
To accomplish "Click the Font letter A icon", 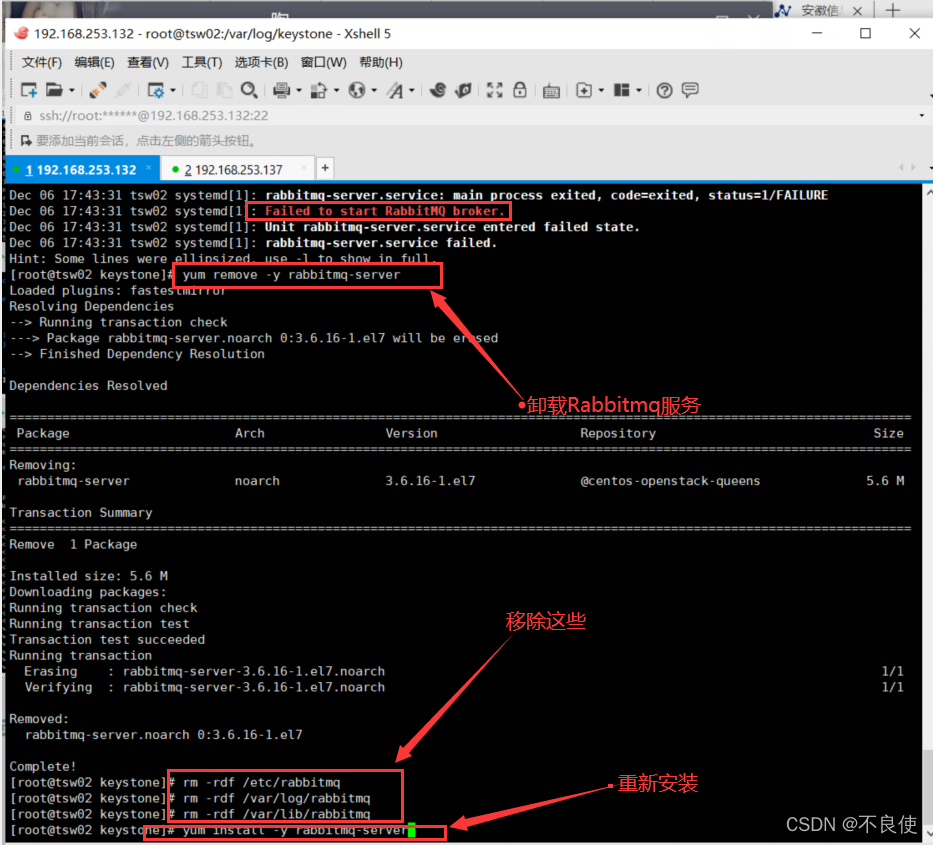I will click(395, 90).
